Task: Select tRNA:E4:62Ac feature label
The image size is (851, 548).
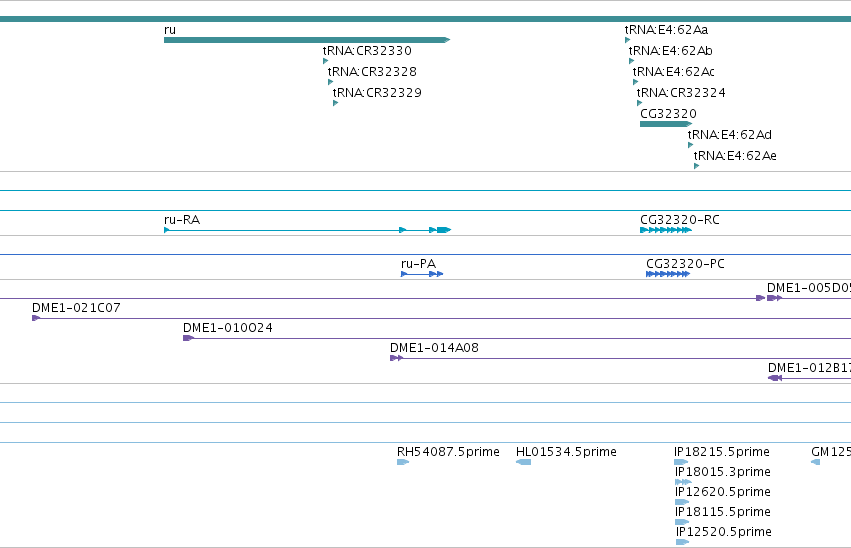Action: click(674, 72)
